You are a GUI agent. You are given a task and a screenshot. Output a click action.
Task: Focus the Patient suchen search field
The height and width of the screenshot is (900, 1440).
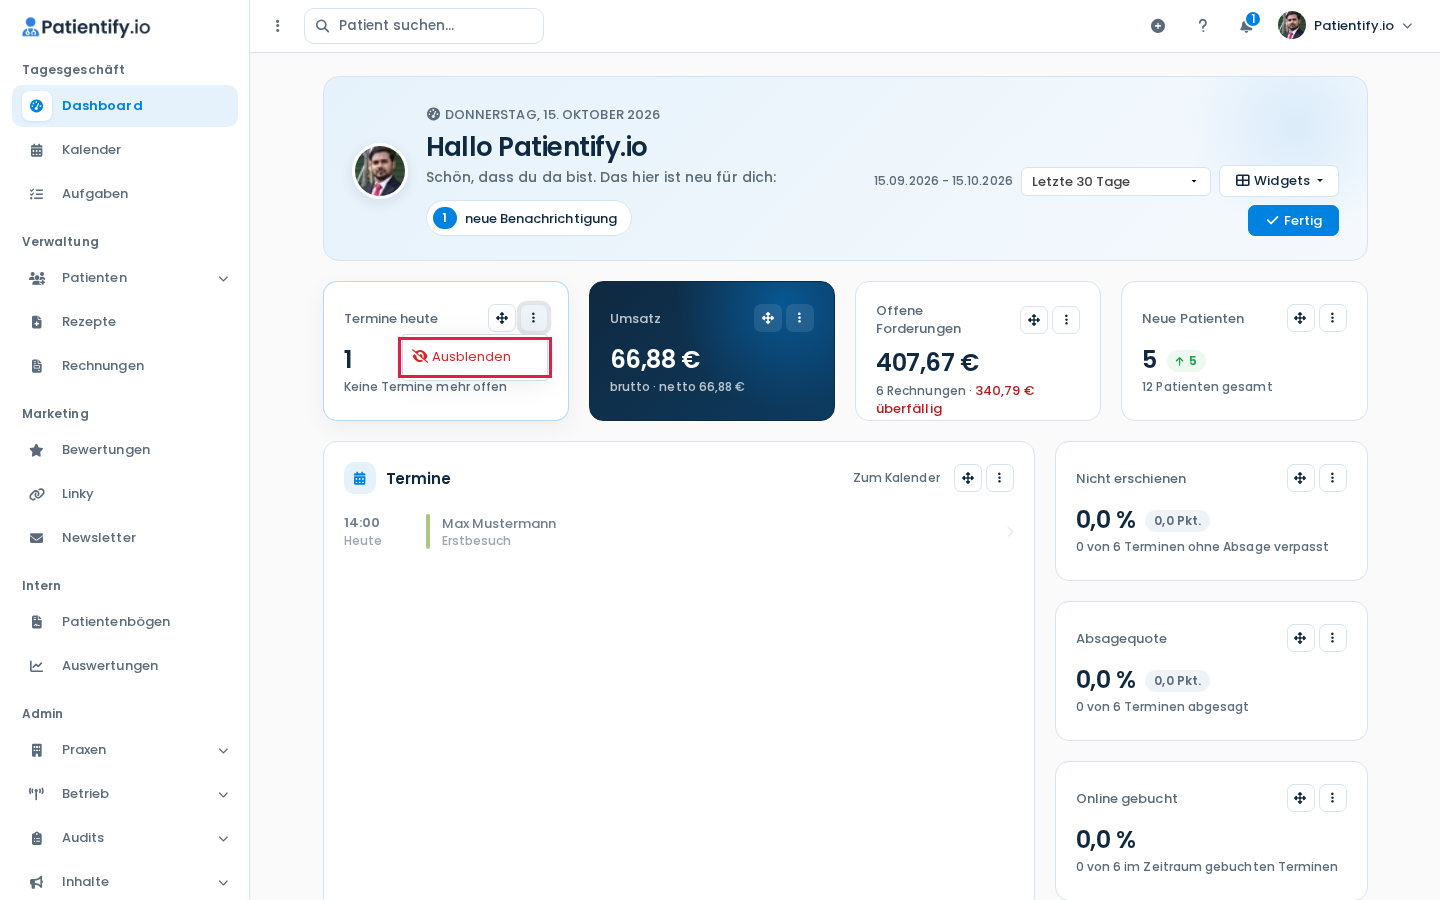[424, 26]
